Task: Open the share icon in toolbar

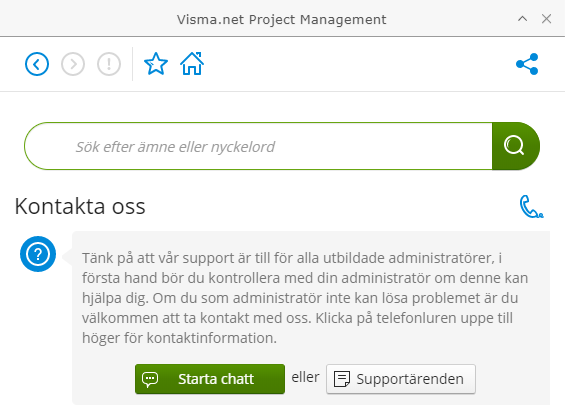Action: coord(527,64)
